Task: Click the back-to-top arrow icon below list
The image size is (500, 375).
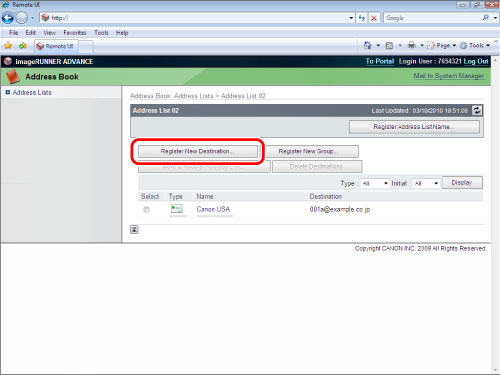Action: click(134, 229)
